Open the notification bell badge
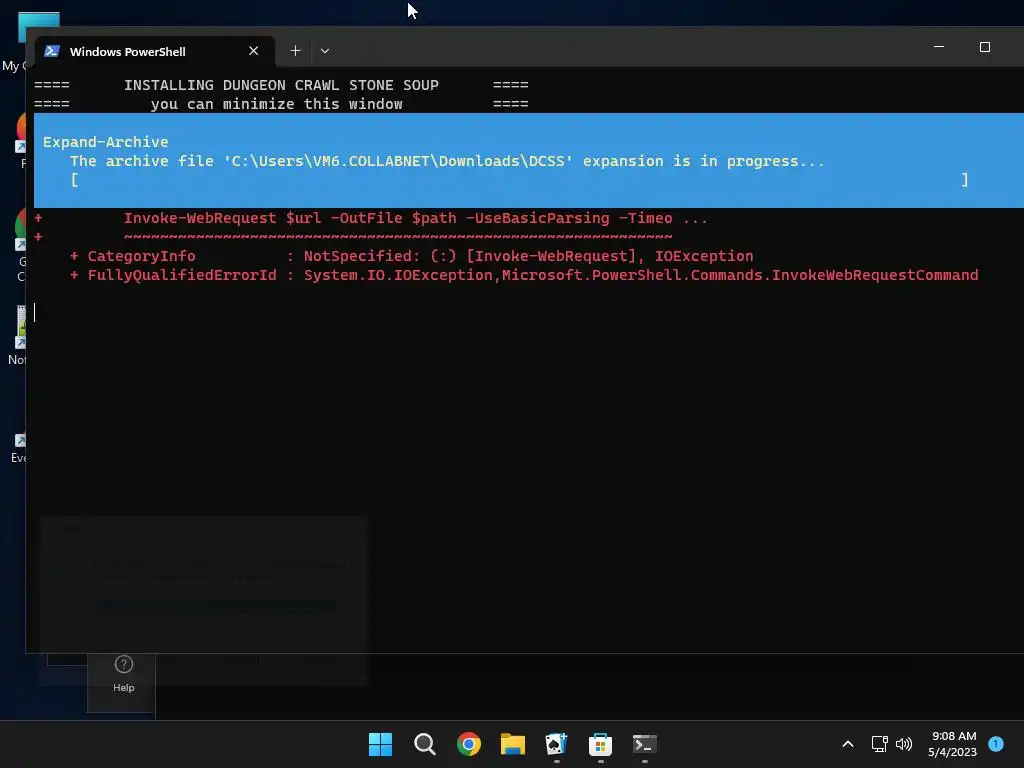The width and height of the screenshot is (1024, 768). point(996,743)
